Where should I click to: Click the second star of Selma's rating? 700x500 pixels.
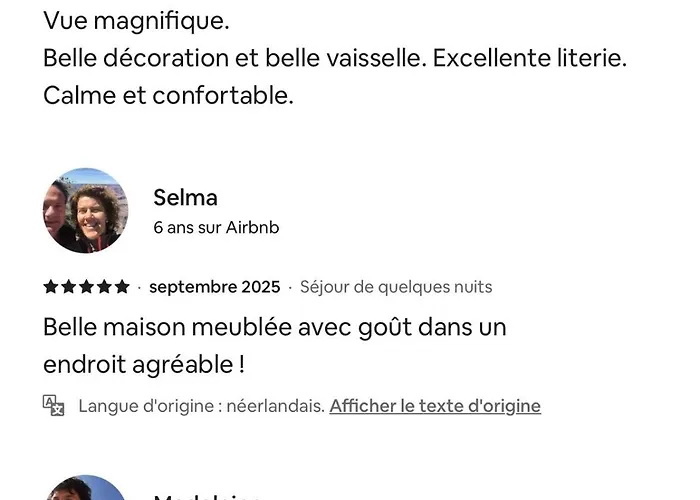coord(68,287)
